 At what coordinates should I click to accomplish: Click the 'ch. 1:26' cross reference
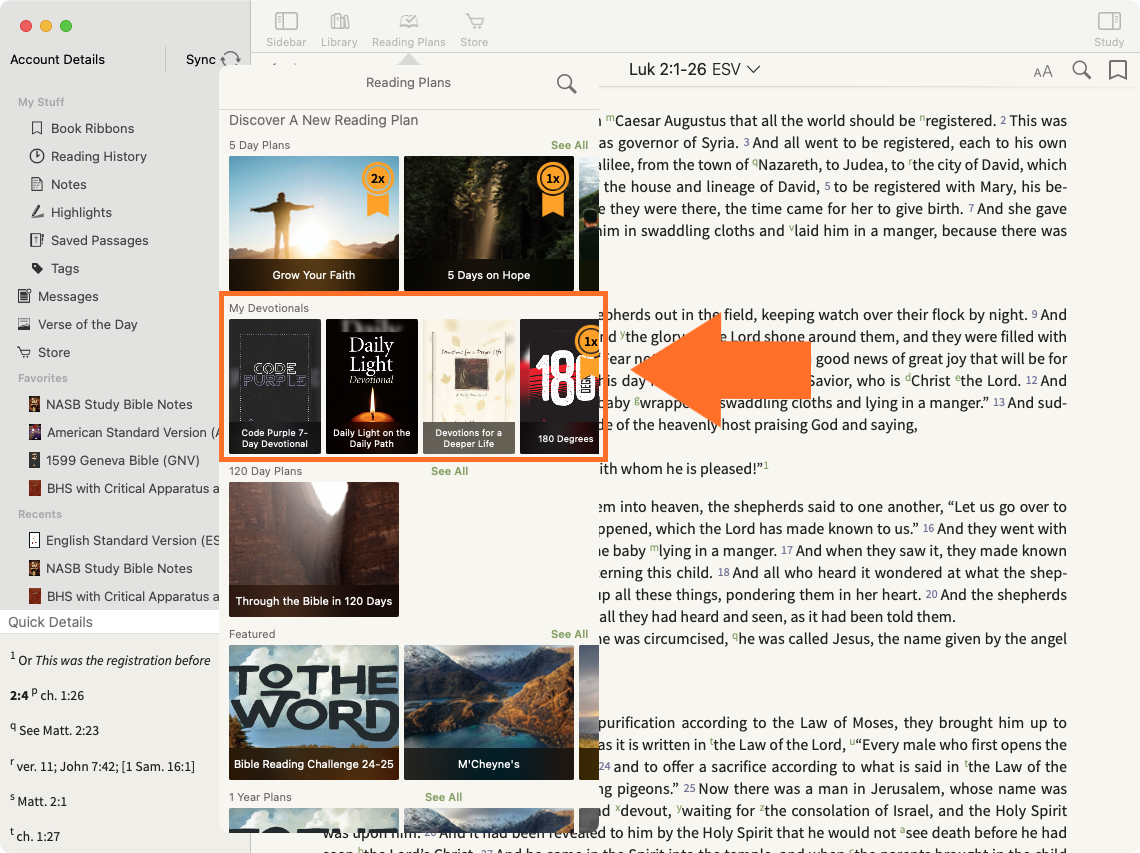[x=62, y=696]
